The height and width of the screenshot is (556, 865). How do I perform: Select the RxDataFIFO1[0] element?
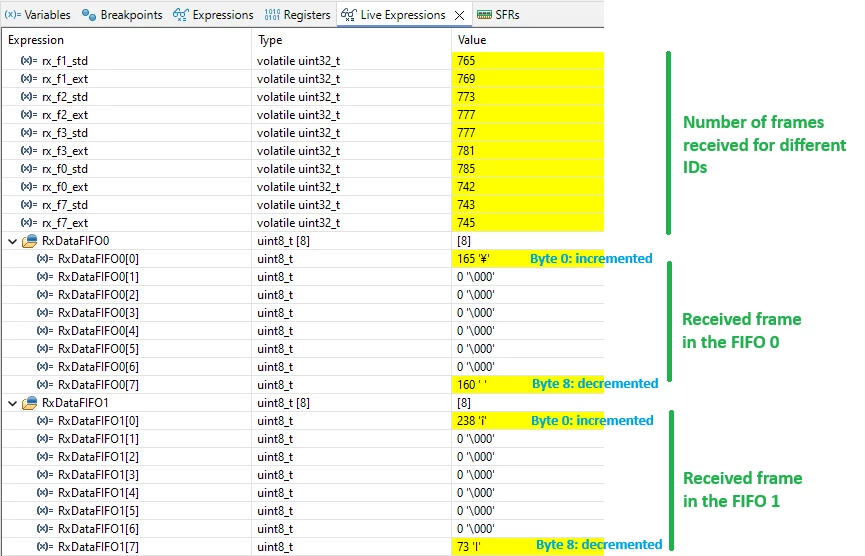point(98,421)
